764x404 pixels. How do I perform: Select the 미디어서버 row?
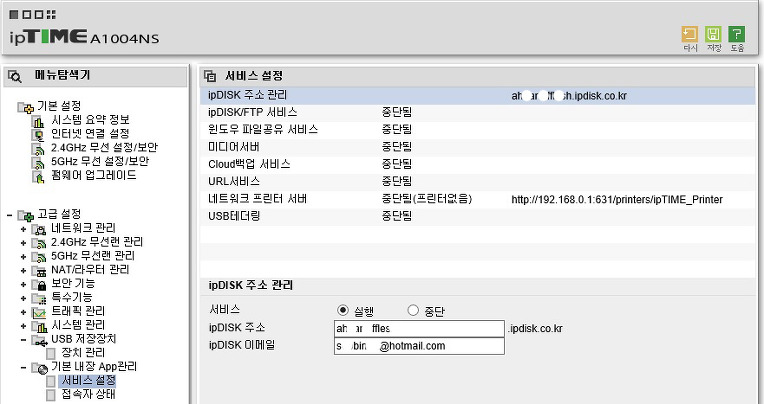point(477,147)
